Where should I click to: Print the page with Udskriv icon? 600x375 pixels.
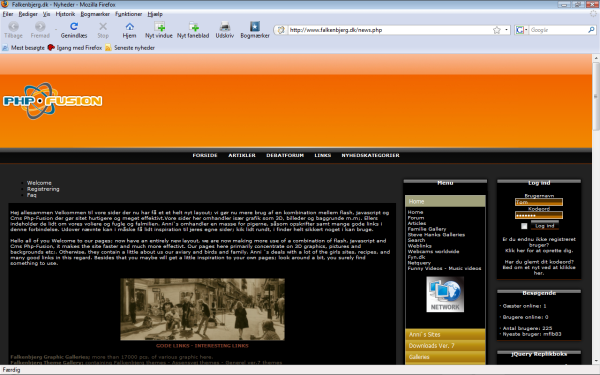click(x=225, y=26)
